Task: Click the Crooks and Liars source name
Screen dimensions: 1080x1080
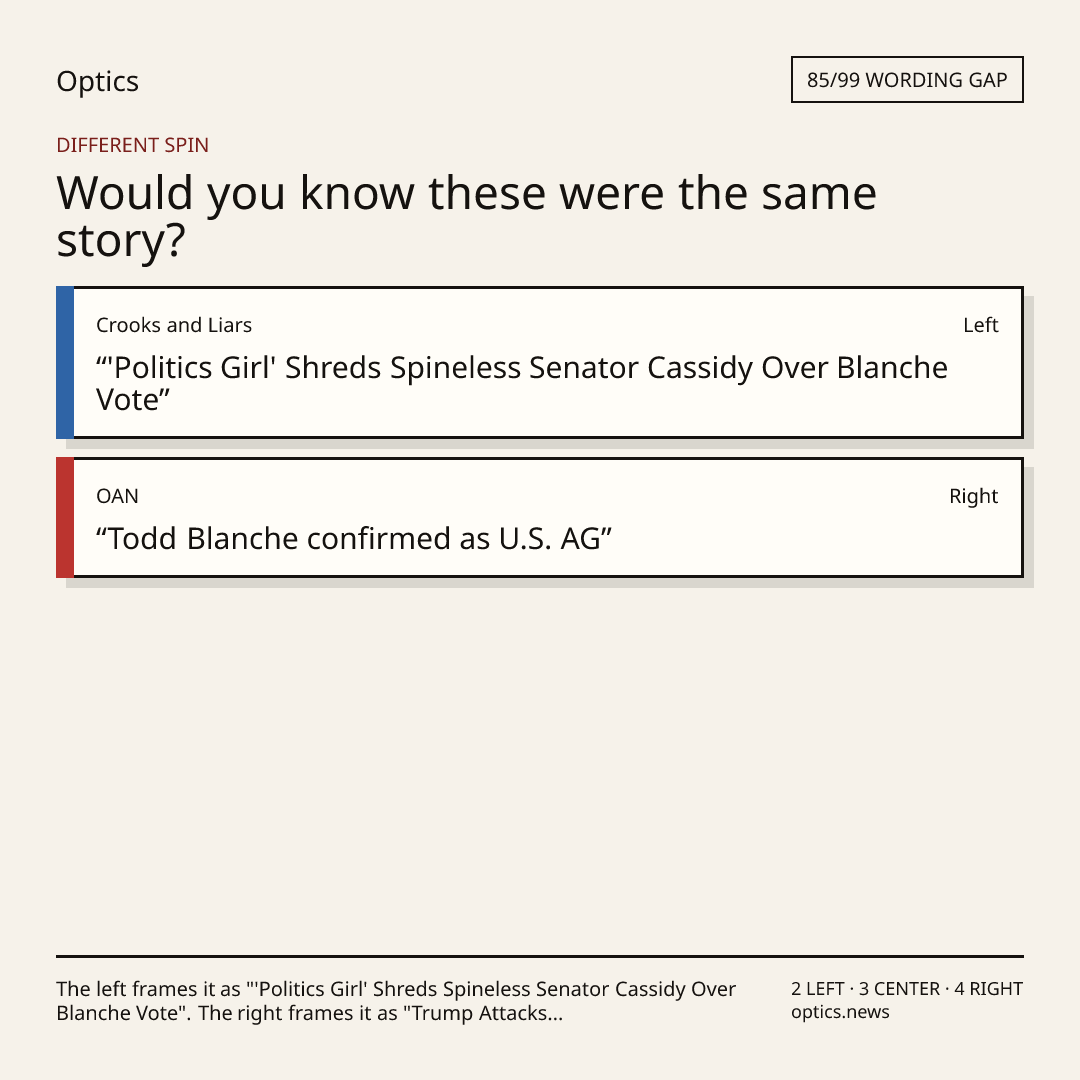Action: point(174,325)
